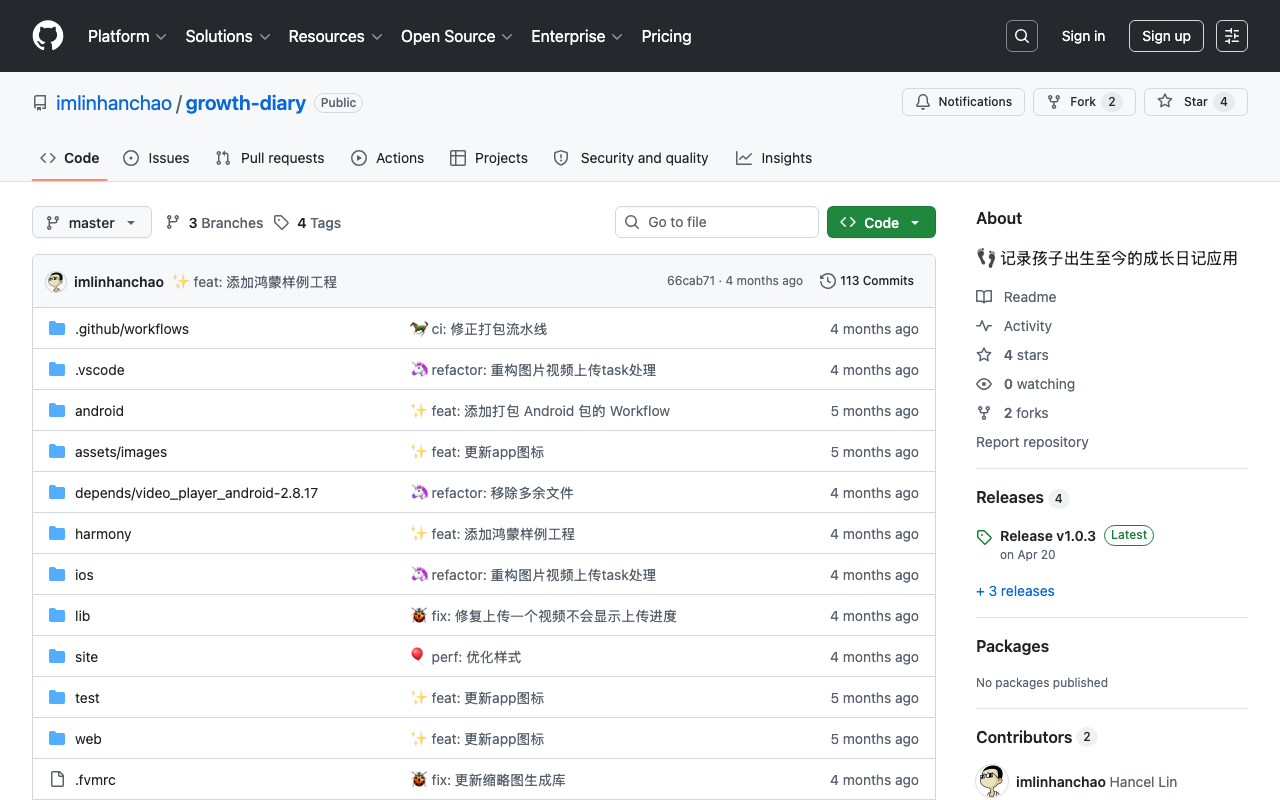1280x800 pixels.
Task: Open the Activity link in About
Action: coord(1014,326)
